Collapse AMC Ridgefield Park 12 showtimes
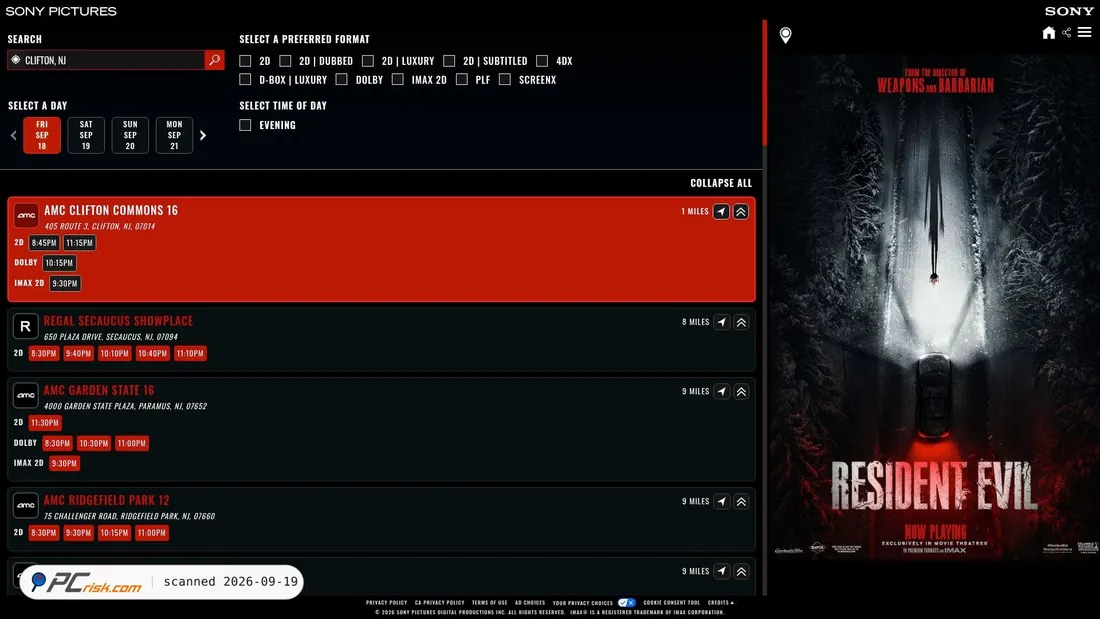 [x=741, y=502]
